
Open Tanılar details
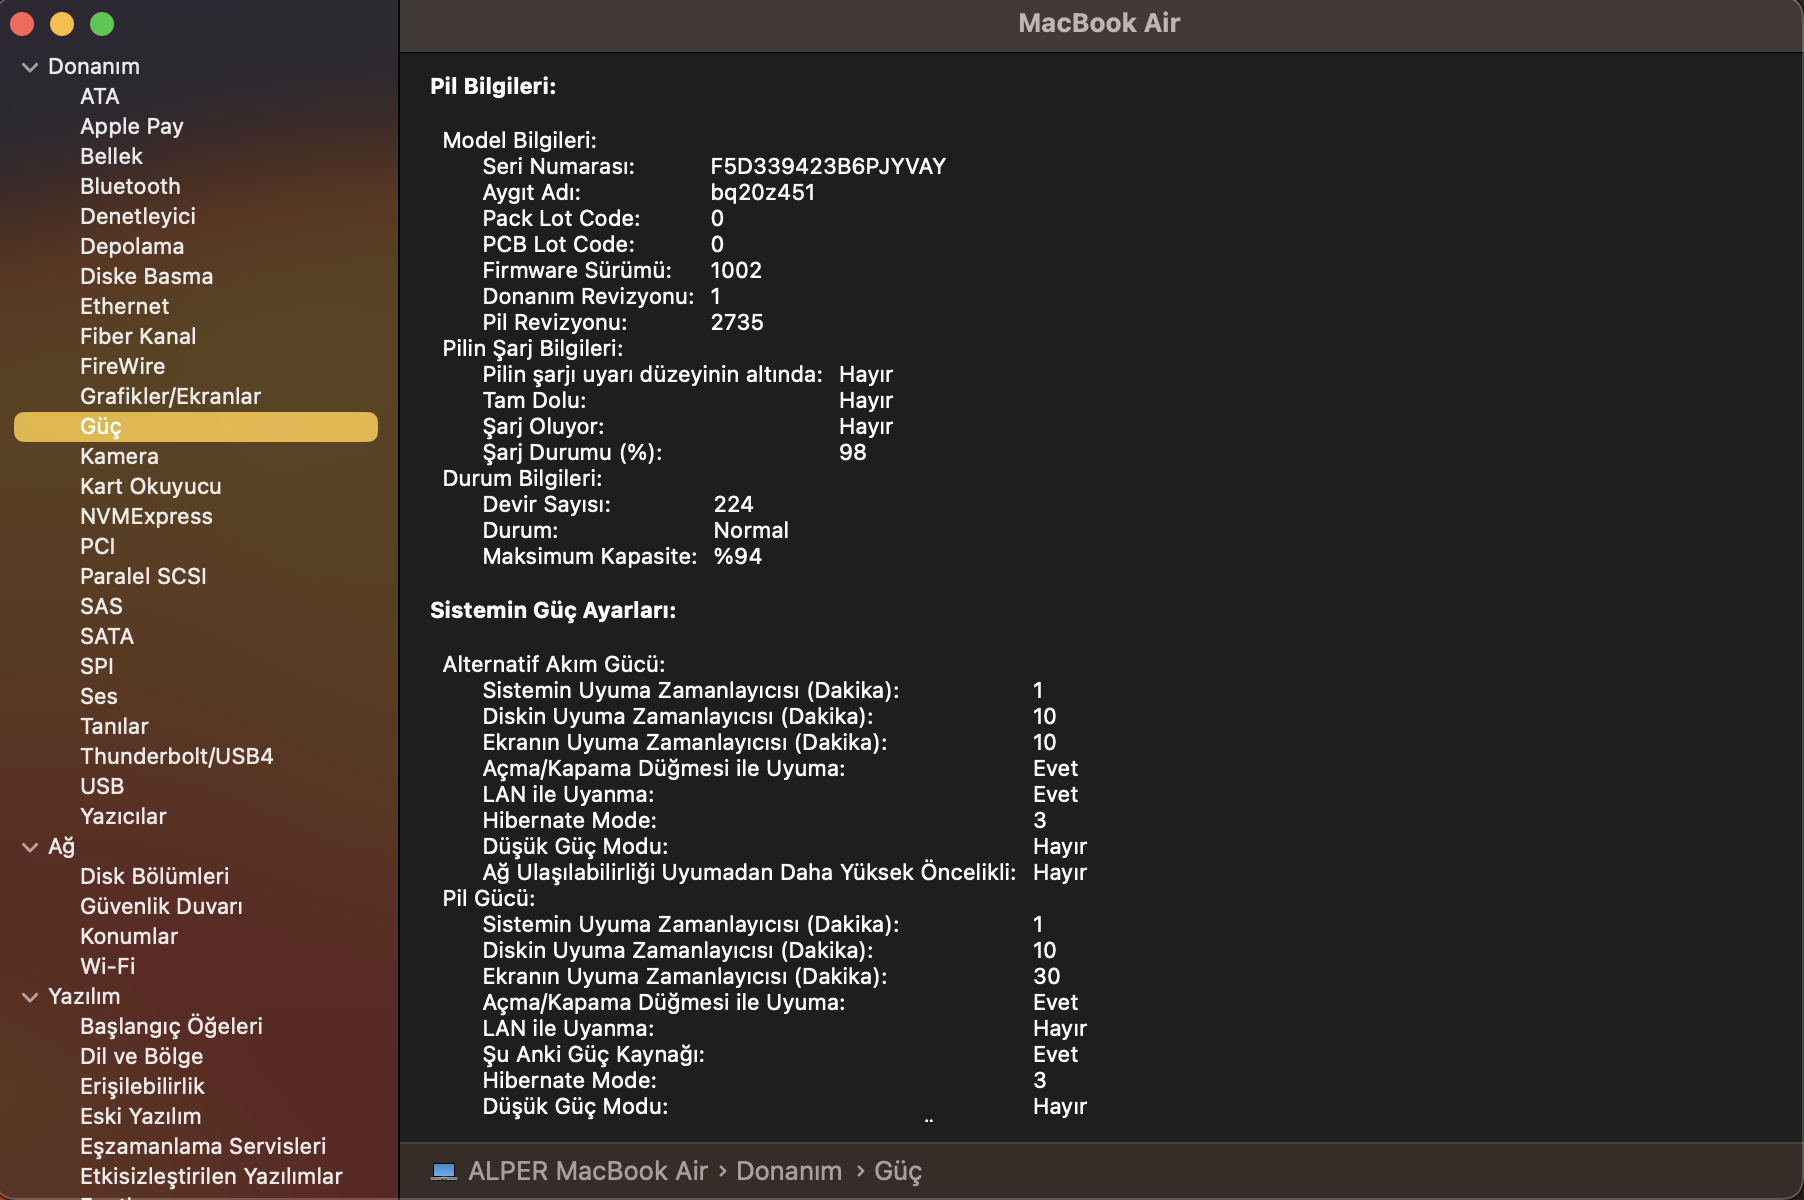click(114, 727)
